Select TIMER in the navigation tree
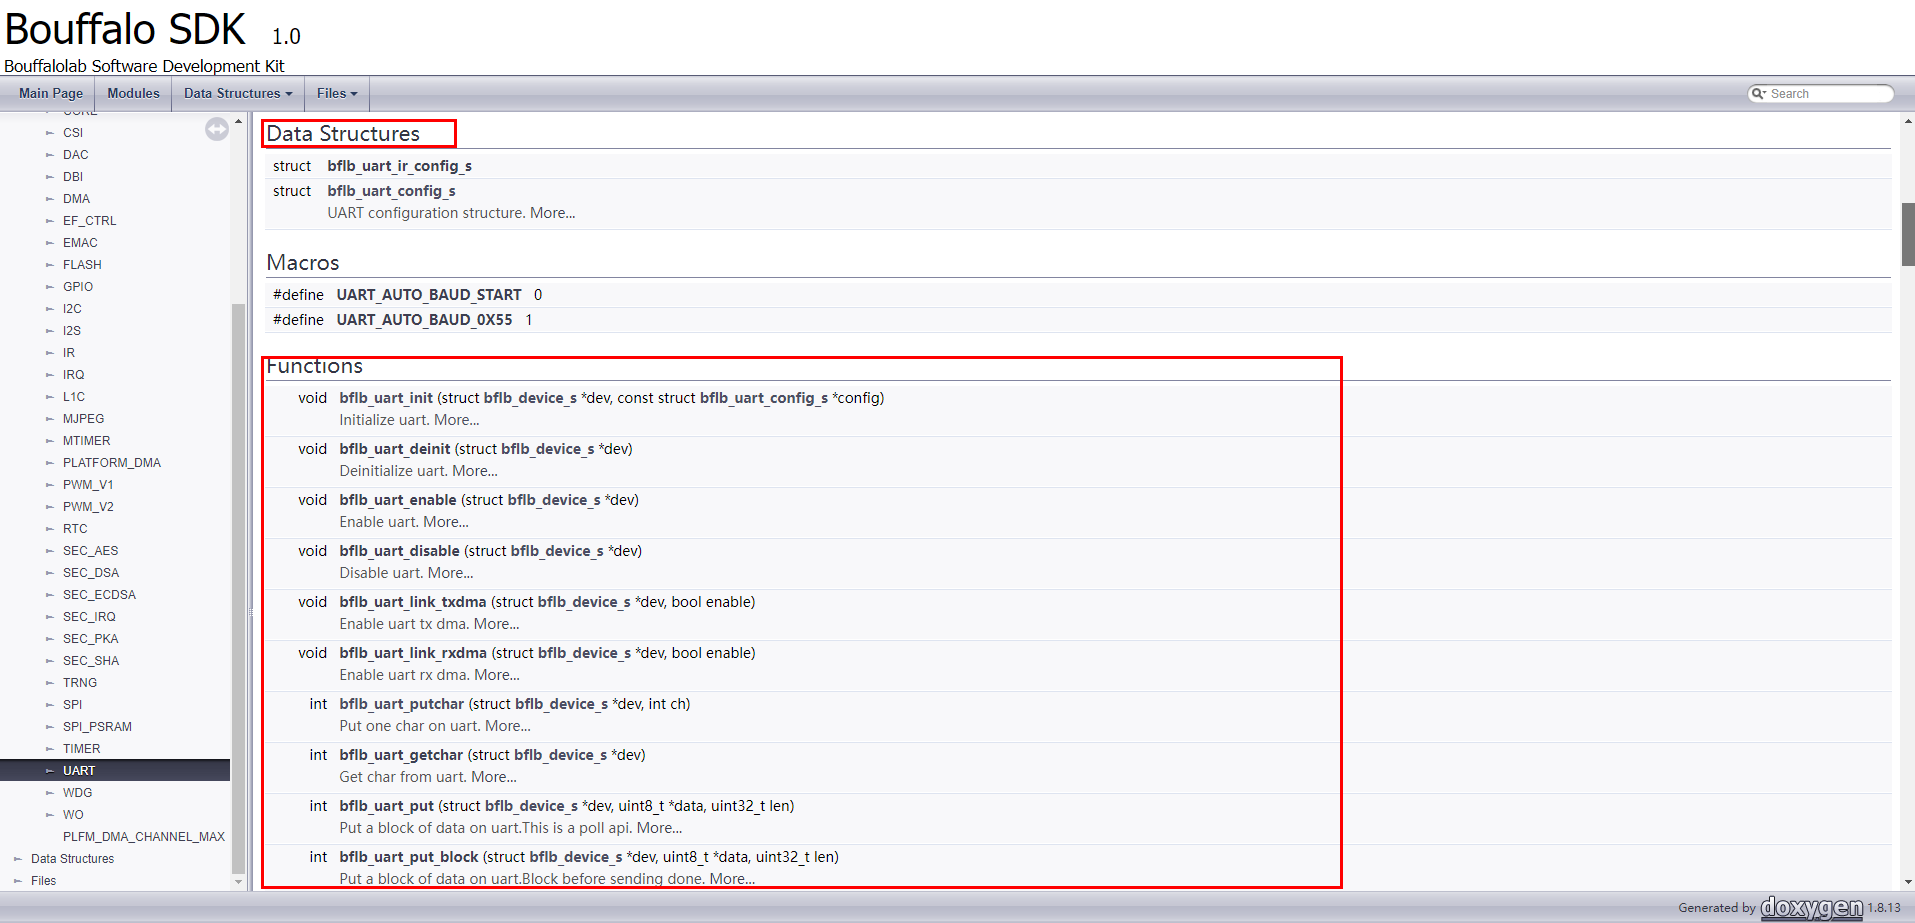 coord(81,749)
